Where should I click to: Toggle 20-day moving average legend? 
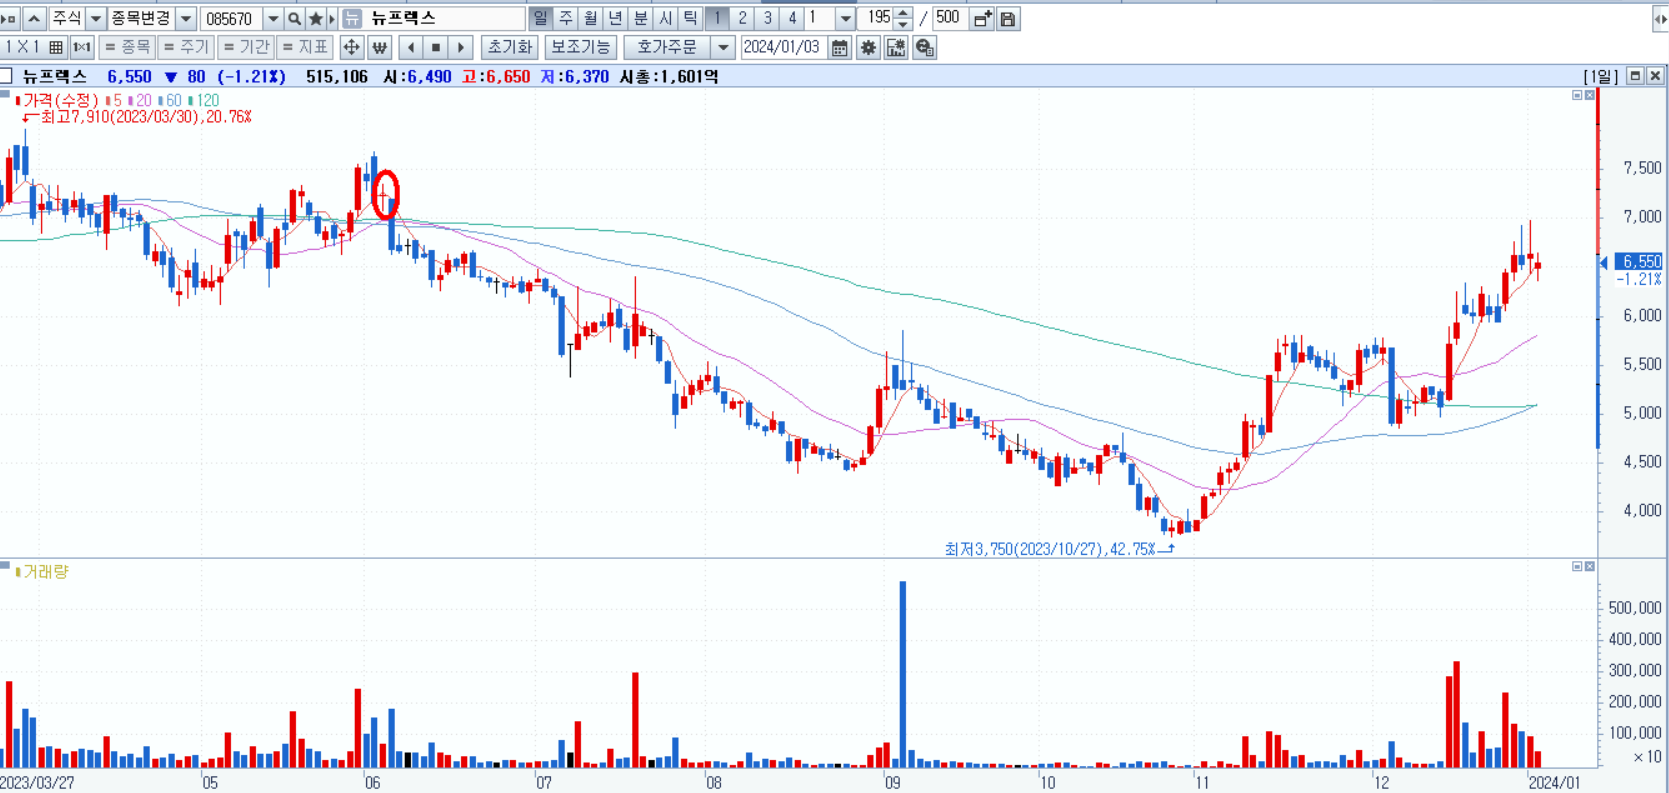pos(140,100)
